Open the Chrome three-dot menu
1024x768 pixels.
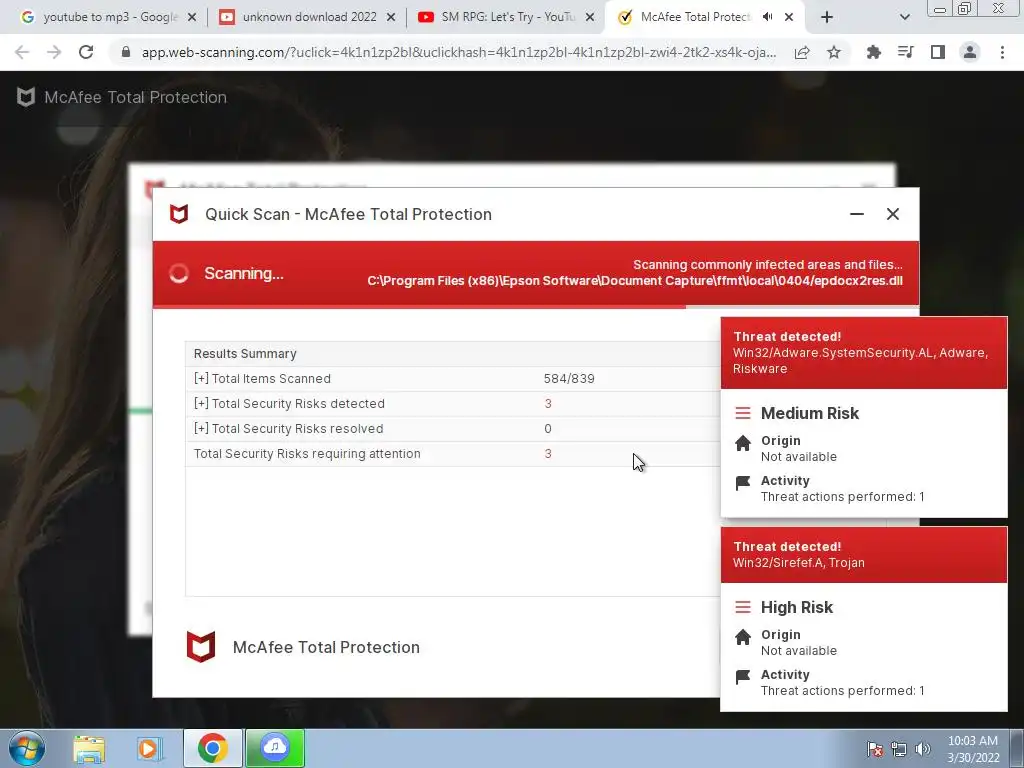(1002, 52)
